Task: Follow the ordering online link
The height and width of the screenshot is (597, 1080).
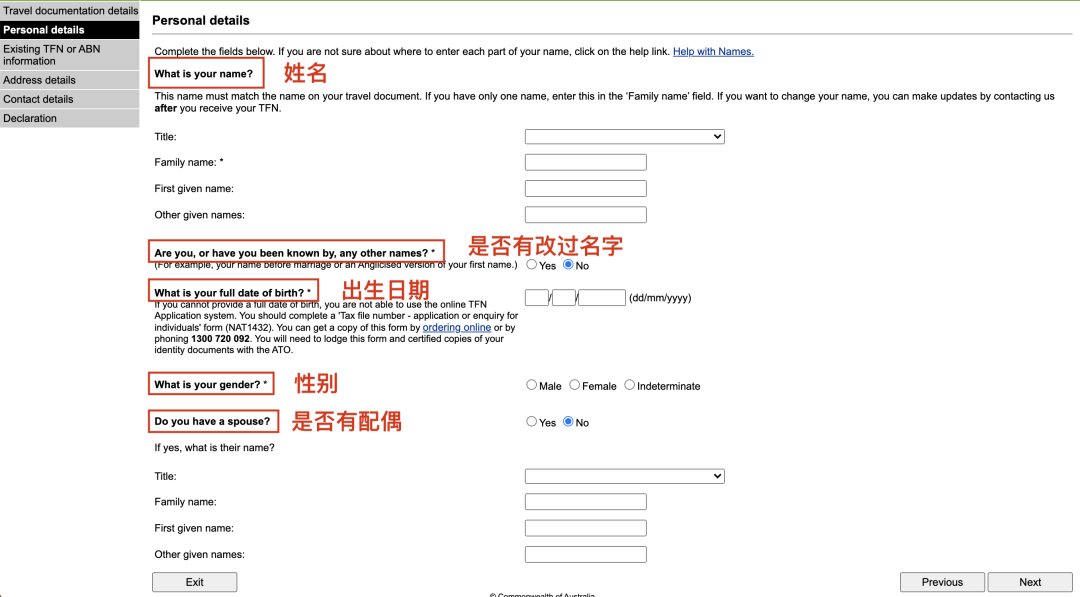Action: [x=457, y=328]
